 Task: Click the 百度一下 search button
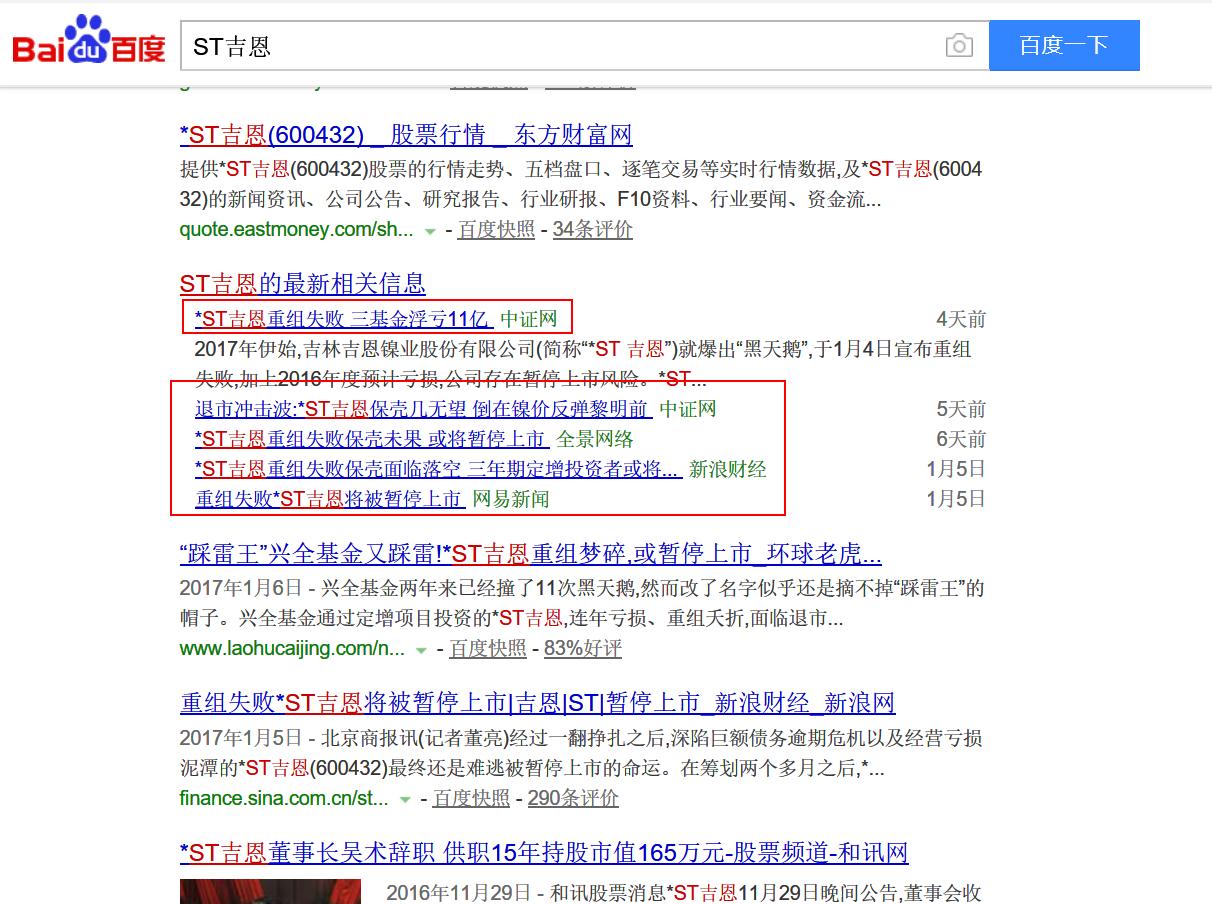point(1064,45)
